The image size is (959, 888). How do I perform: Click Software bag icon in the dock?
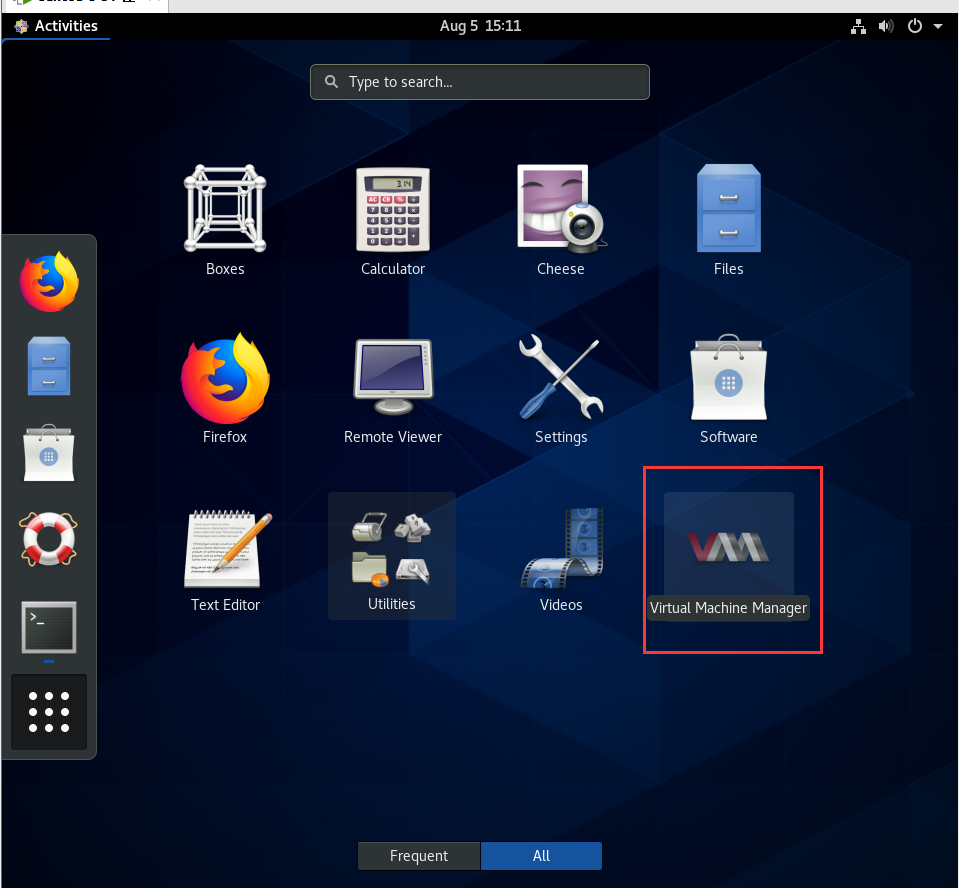coord(49,453)
